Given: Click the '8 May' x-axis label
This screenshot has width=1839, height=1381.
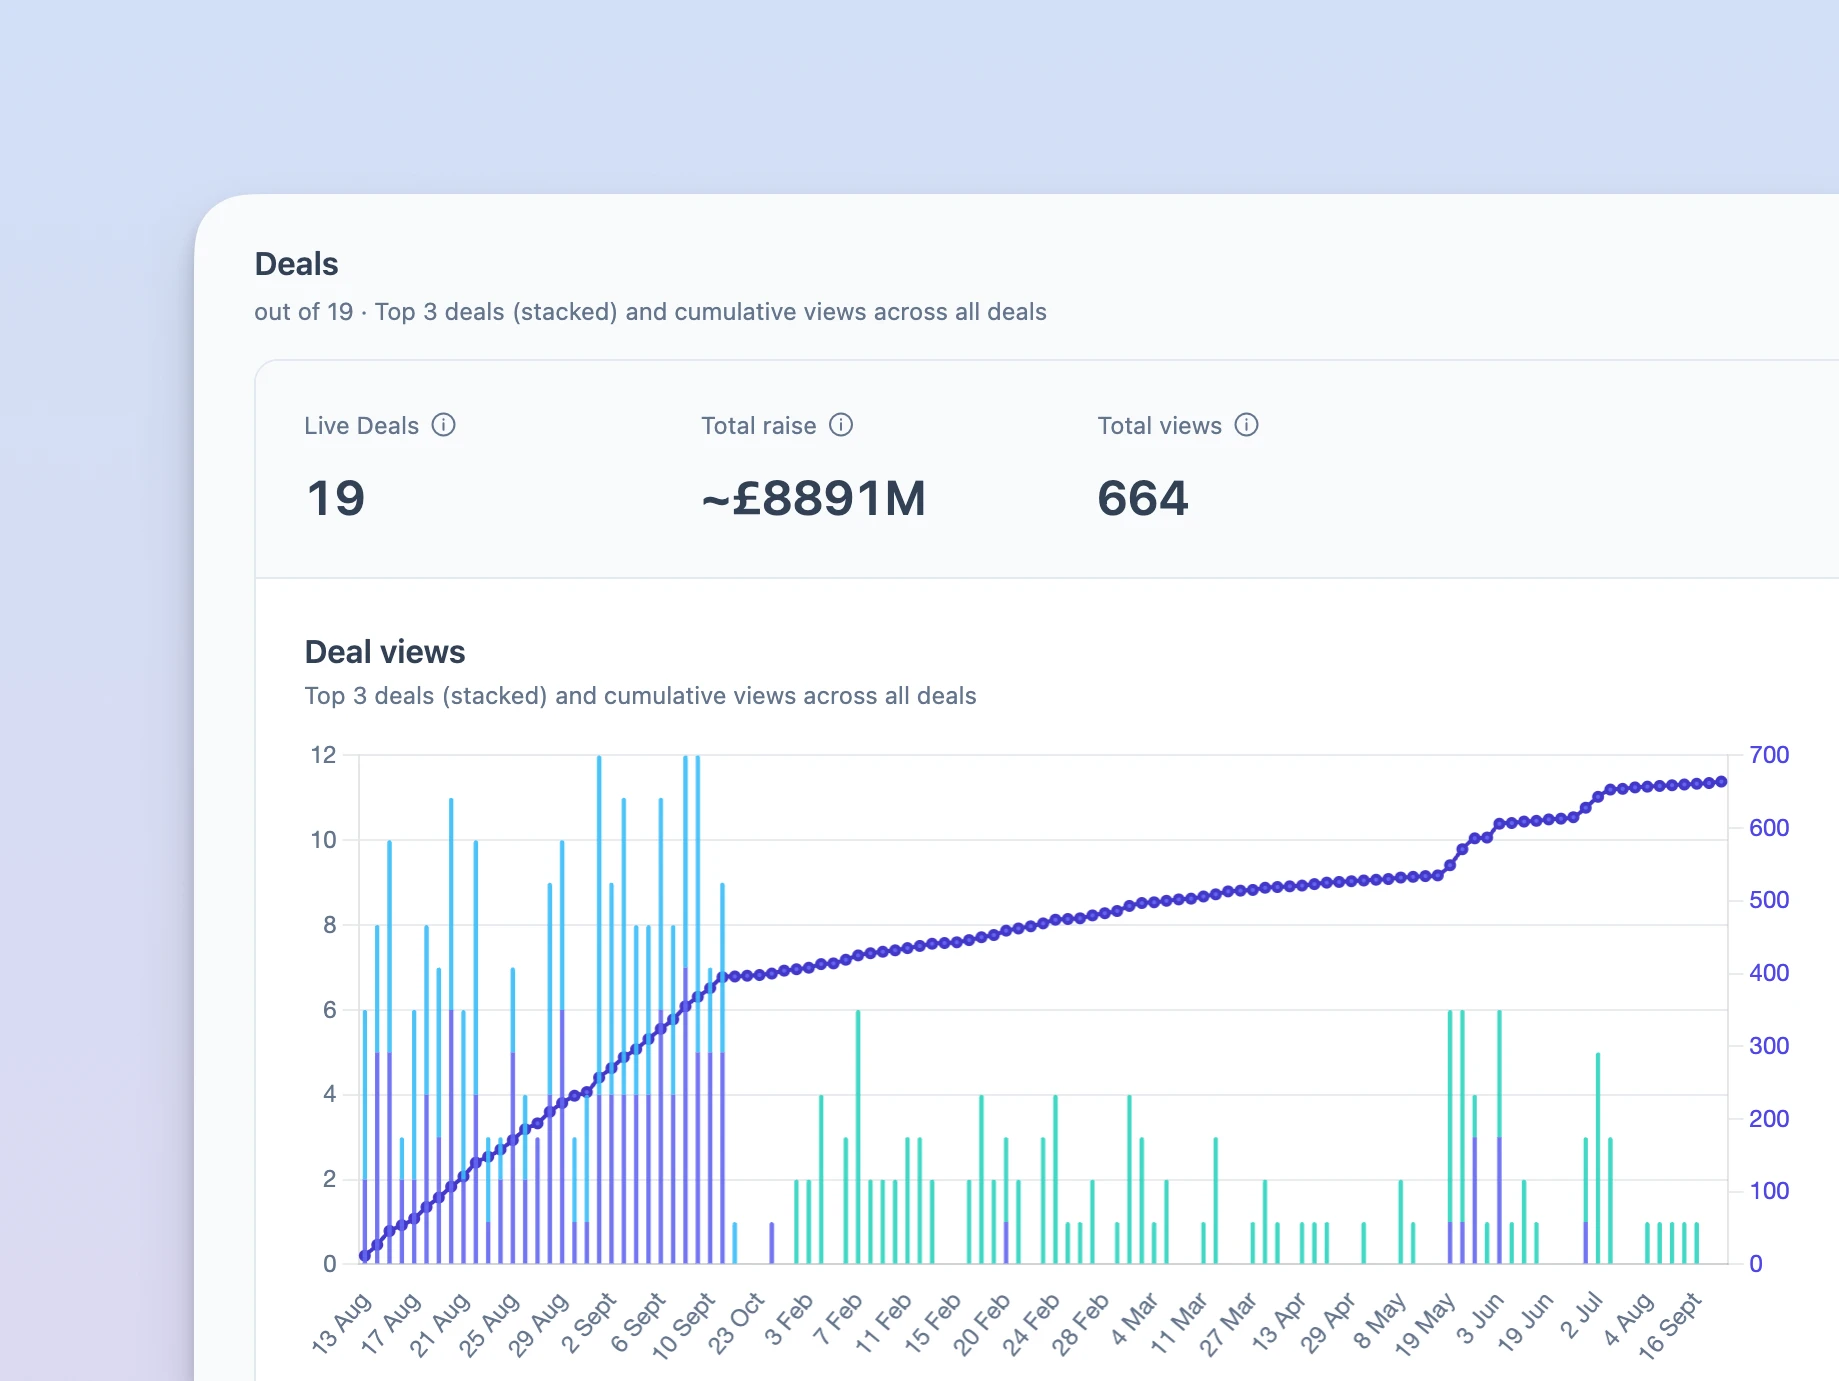Looking at the screenshot, I should (x=1379, y=1320).
